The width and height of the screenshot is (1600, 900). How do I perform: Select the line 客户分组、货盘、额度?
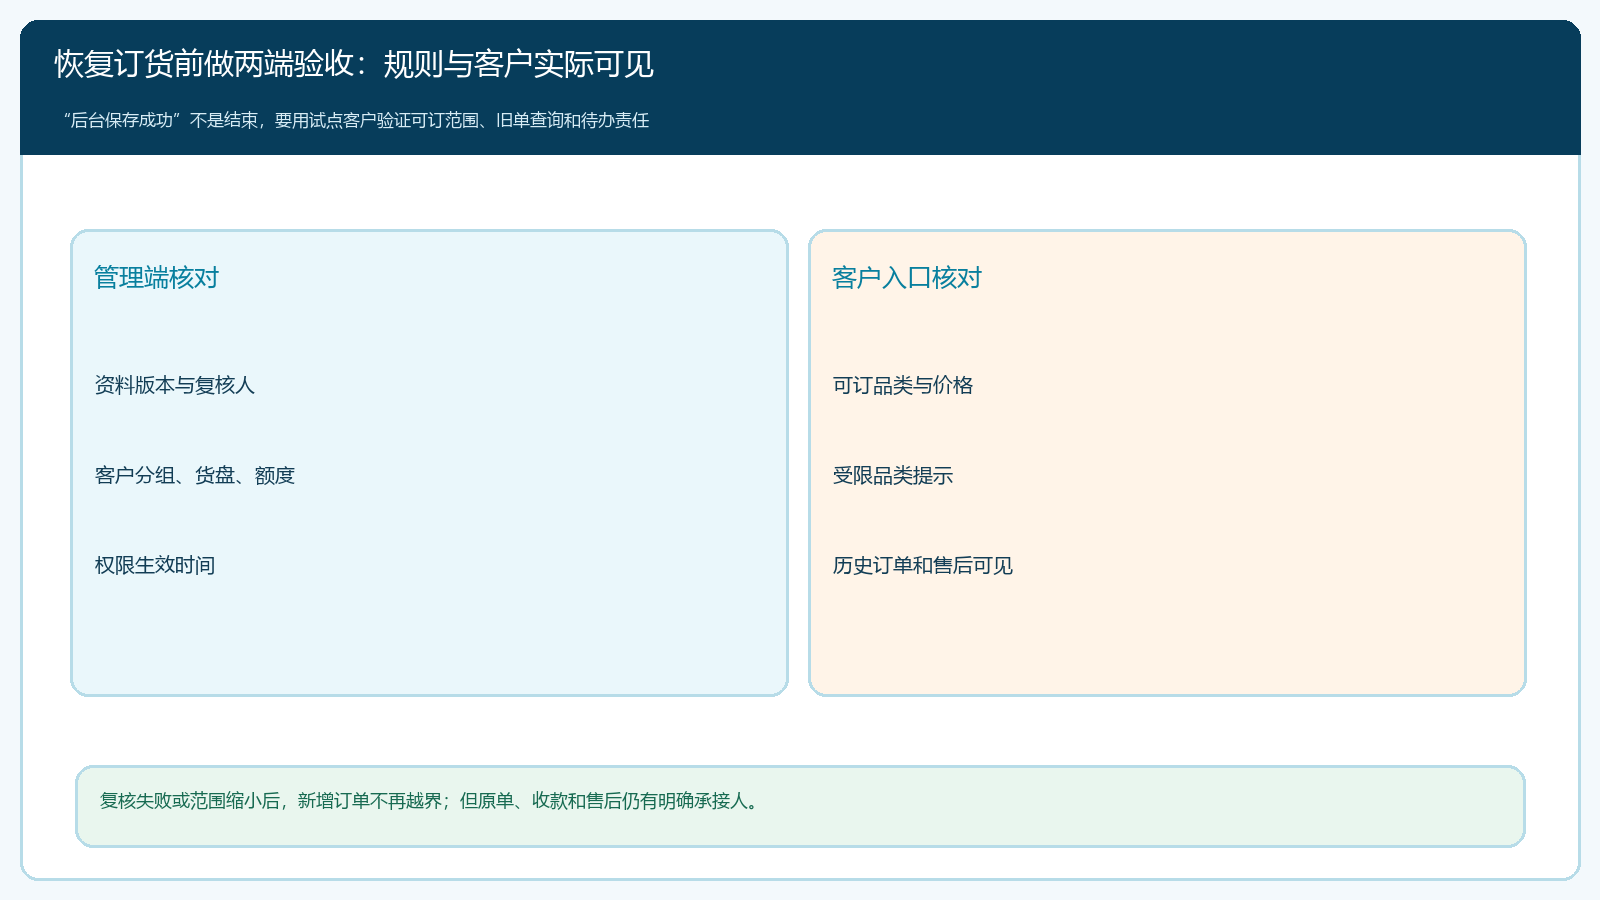[195, 475]
